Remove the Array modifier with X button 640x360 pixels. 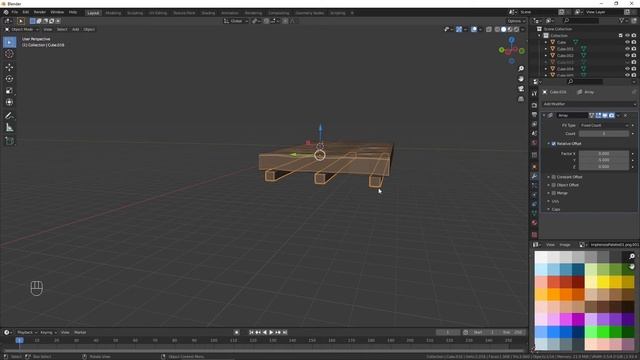pos(625,116)
